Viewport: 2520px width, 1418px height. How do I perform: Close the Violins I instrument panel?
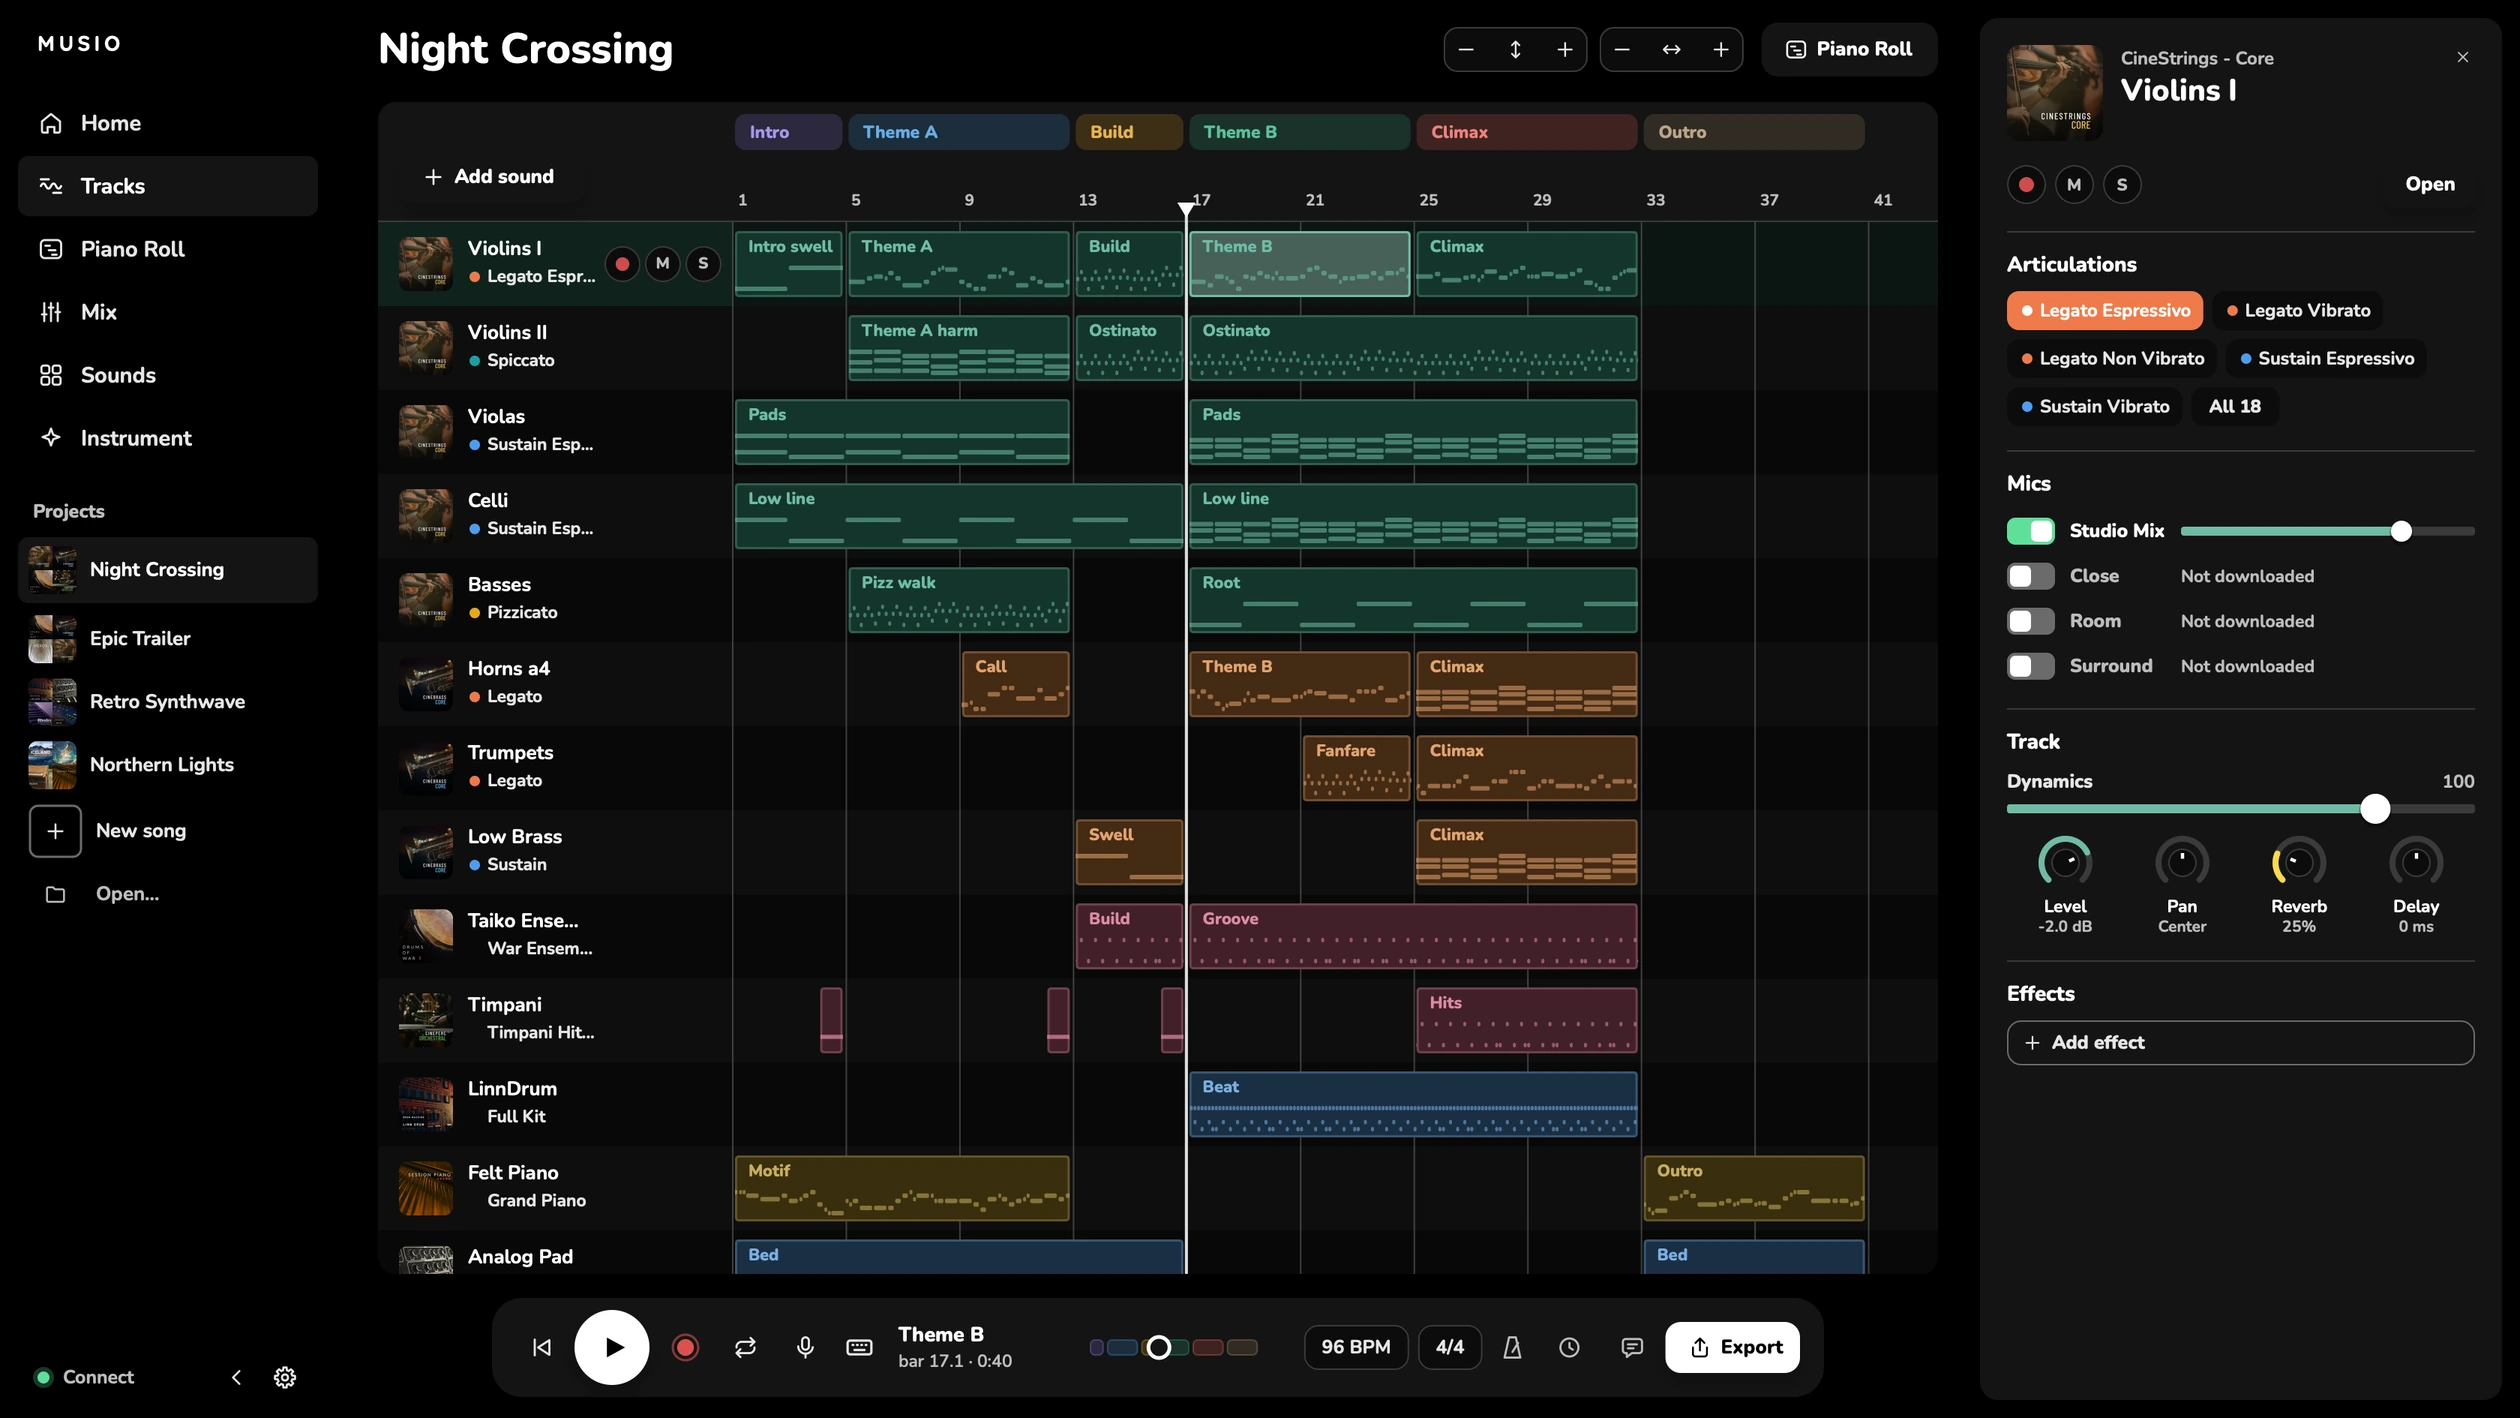2463,57
